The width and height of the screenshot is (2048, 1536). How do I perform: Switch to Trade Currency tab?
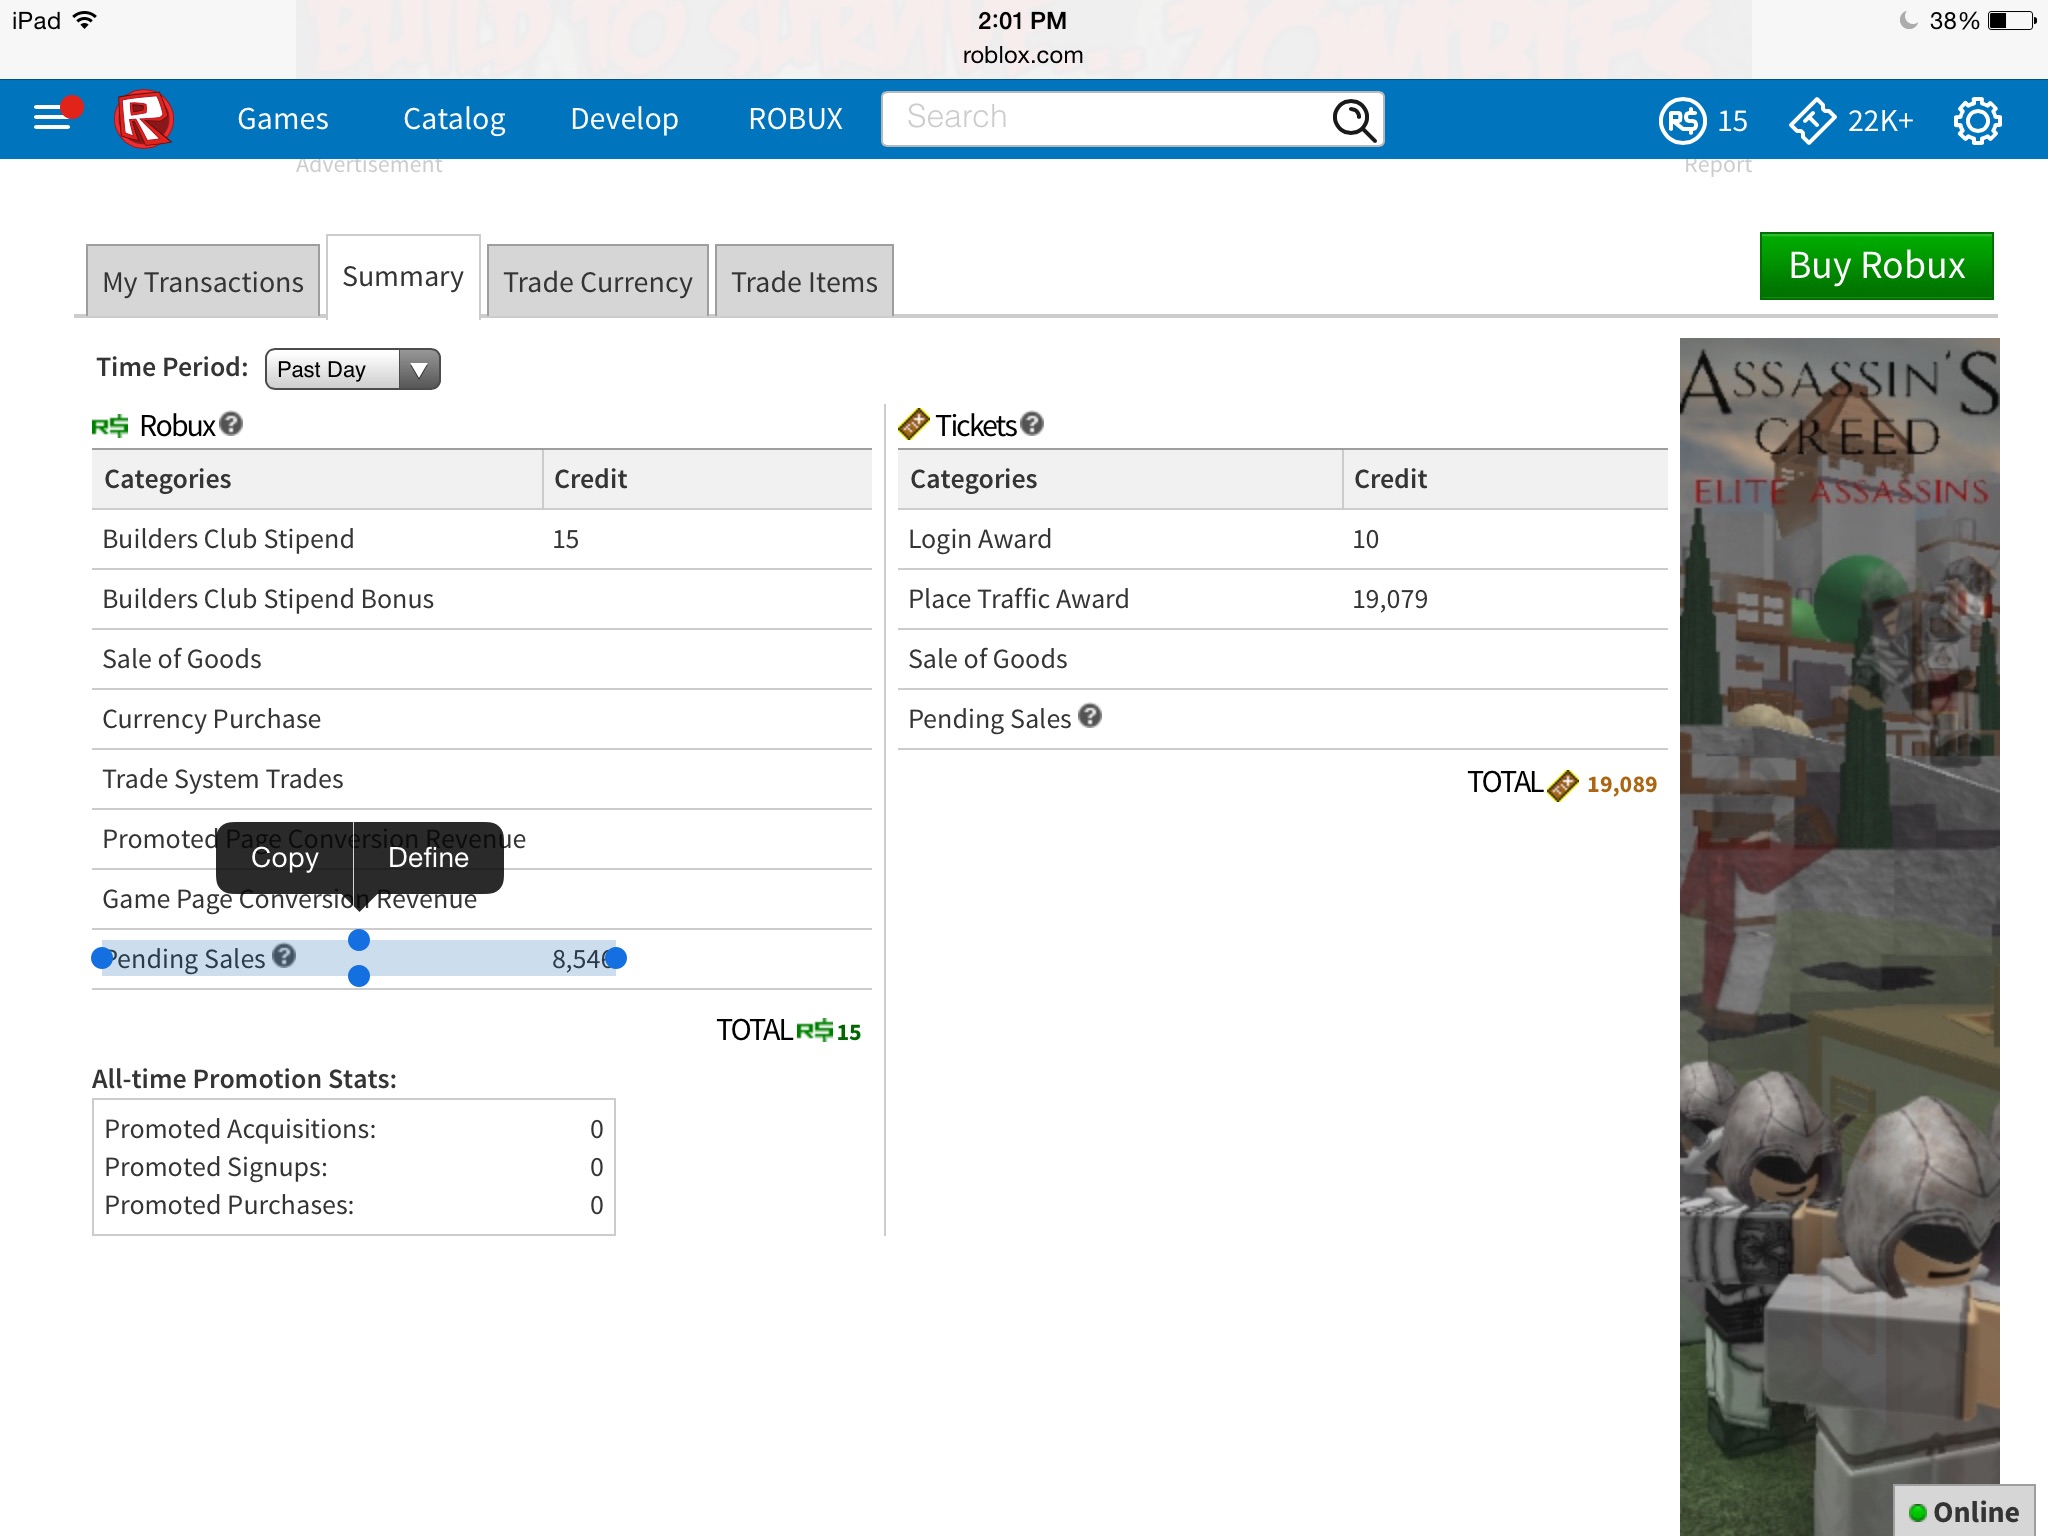597,282
